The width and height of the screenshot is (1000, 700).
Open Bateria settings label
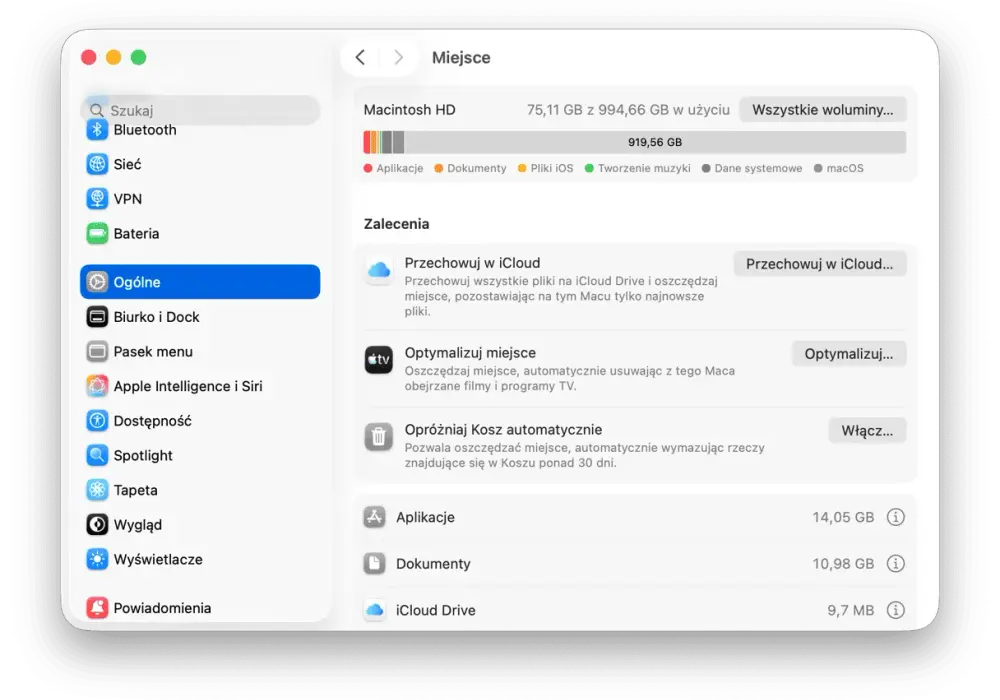(136, 233)
